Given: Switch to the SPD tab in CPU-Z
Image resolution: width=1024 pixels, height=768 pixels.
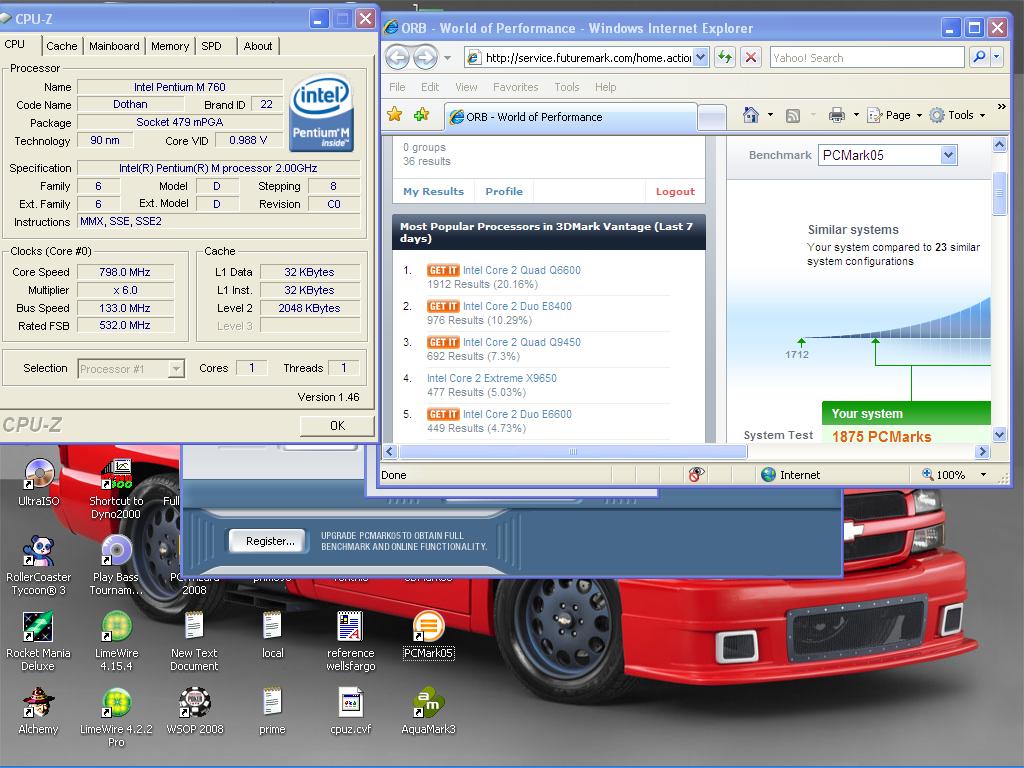Looking at the screenshot, I should click(211, 46).
